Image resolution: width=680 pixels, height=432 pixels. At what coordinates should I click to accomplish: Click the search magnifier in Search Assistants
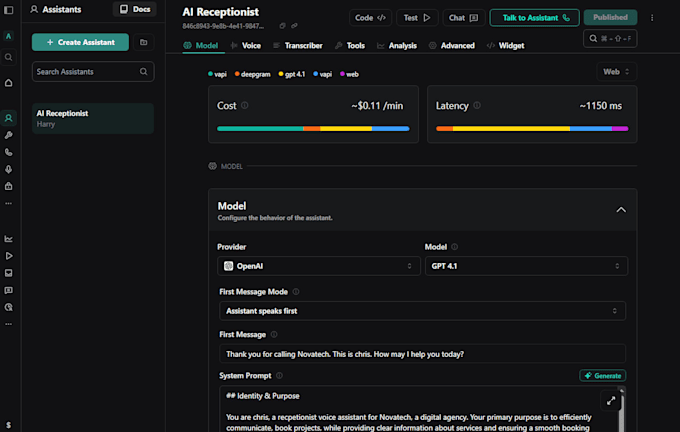coord(144,72)
